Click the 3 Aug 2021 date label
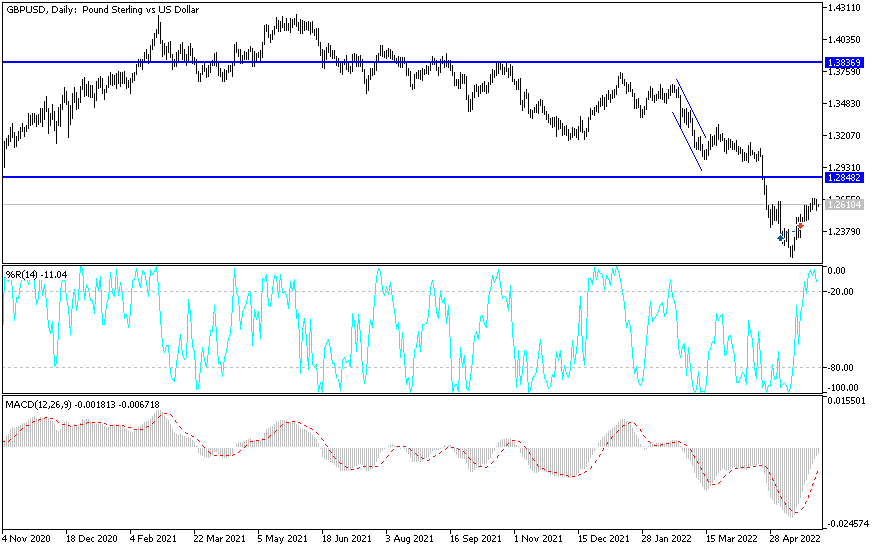 (x=409, y=539)
